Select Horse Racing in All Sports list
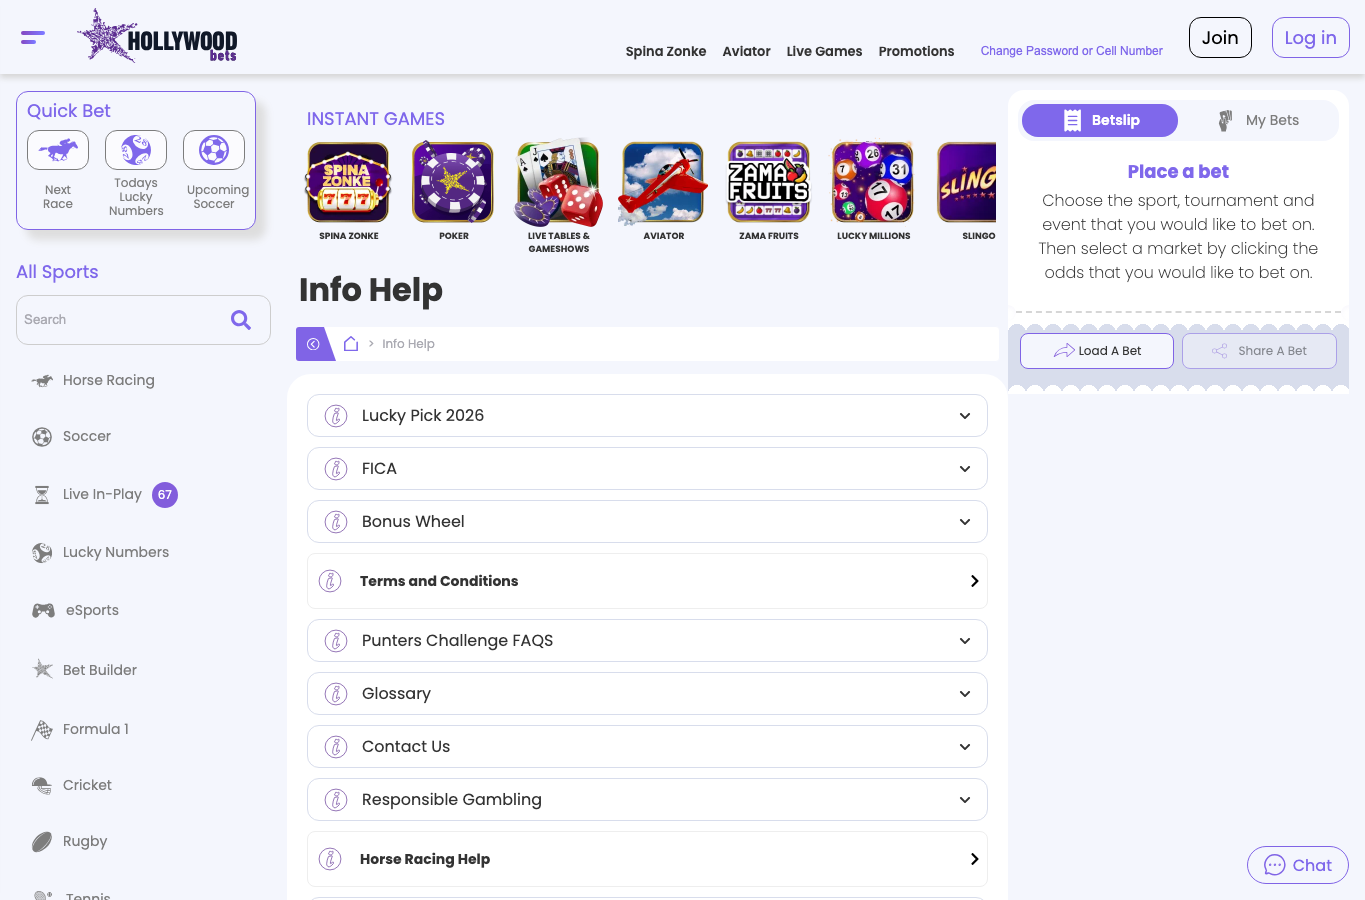The width and height of the screenshot is (1365, 900). (x=109, y=380)
